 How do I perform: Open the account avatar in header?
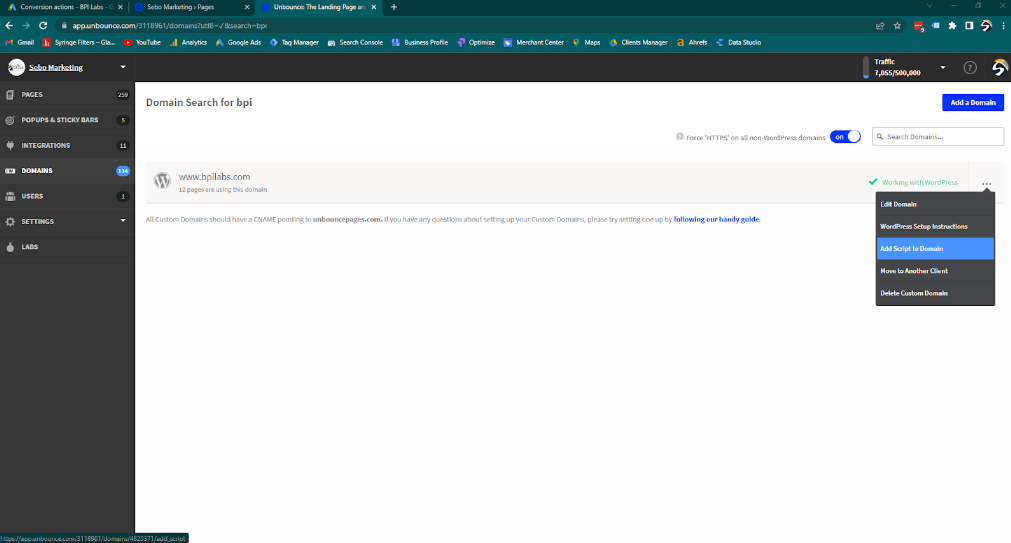[x=1000, y=67]
